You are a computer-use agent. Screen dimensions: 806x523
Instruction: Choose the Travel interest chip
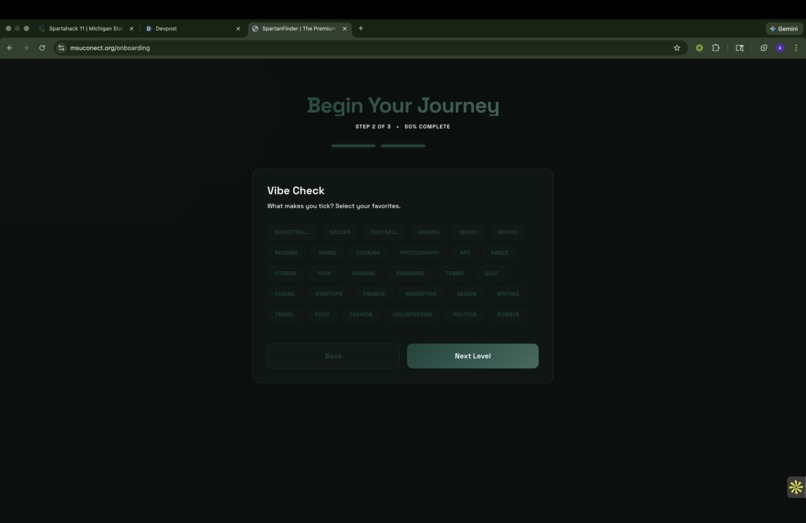tap(284, 314)
